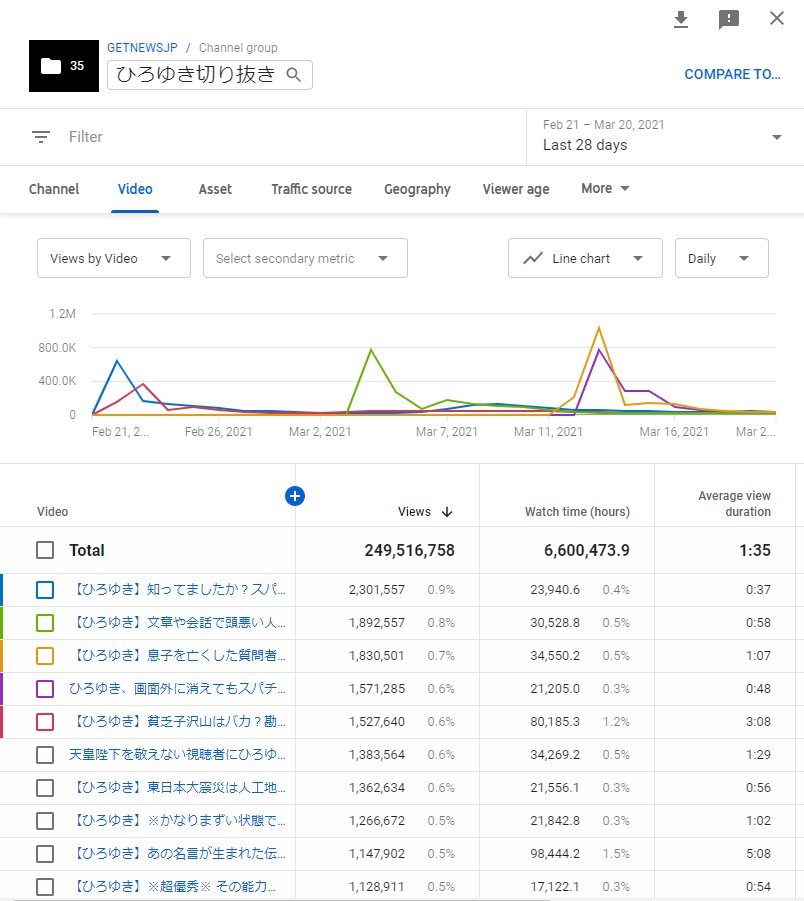Viewport: 804px width, 901px height.
Task: Toggle green checkbox for 文章や会話 video
Action: coord(45,622)
